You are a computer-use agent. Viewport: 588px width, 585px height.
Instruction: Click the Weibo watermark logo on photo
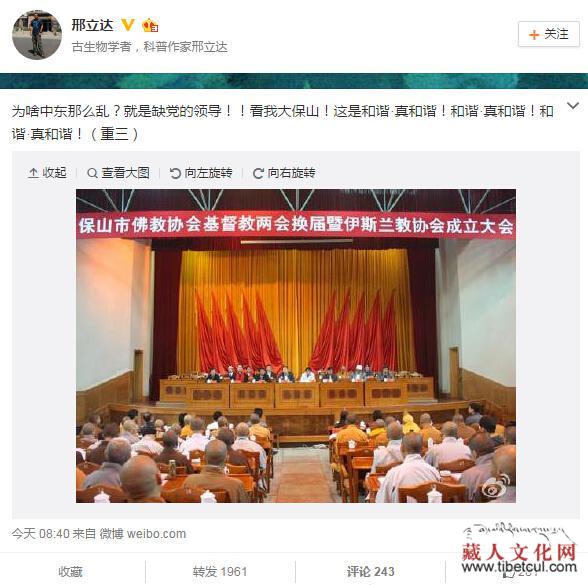coord(496,486)
